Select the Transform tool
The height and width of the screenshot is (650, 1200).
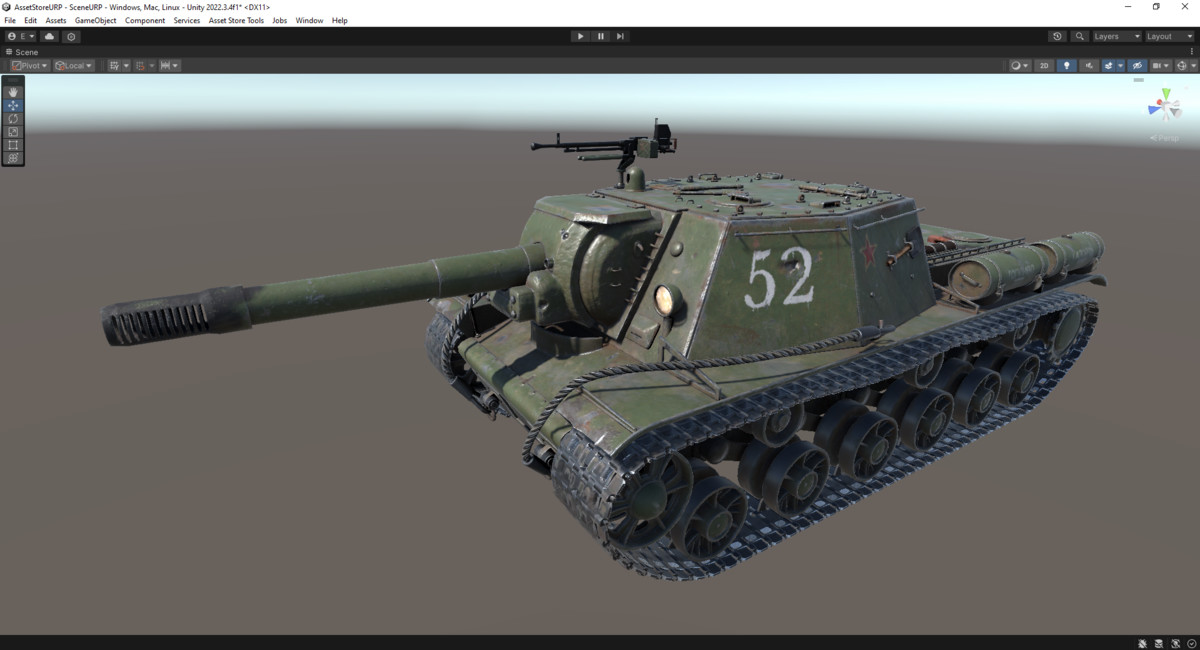click(13, 157)
